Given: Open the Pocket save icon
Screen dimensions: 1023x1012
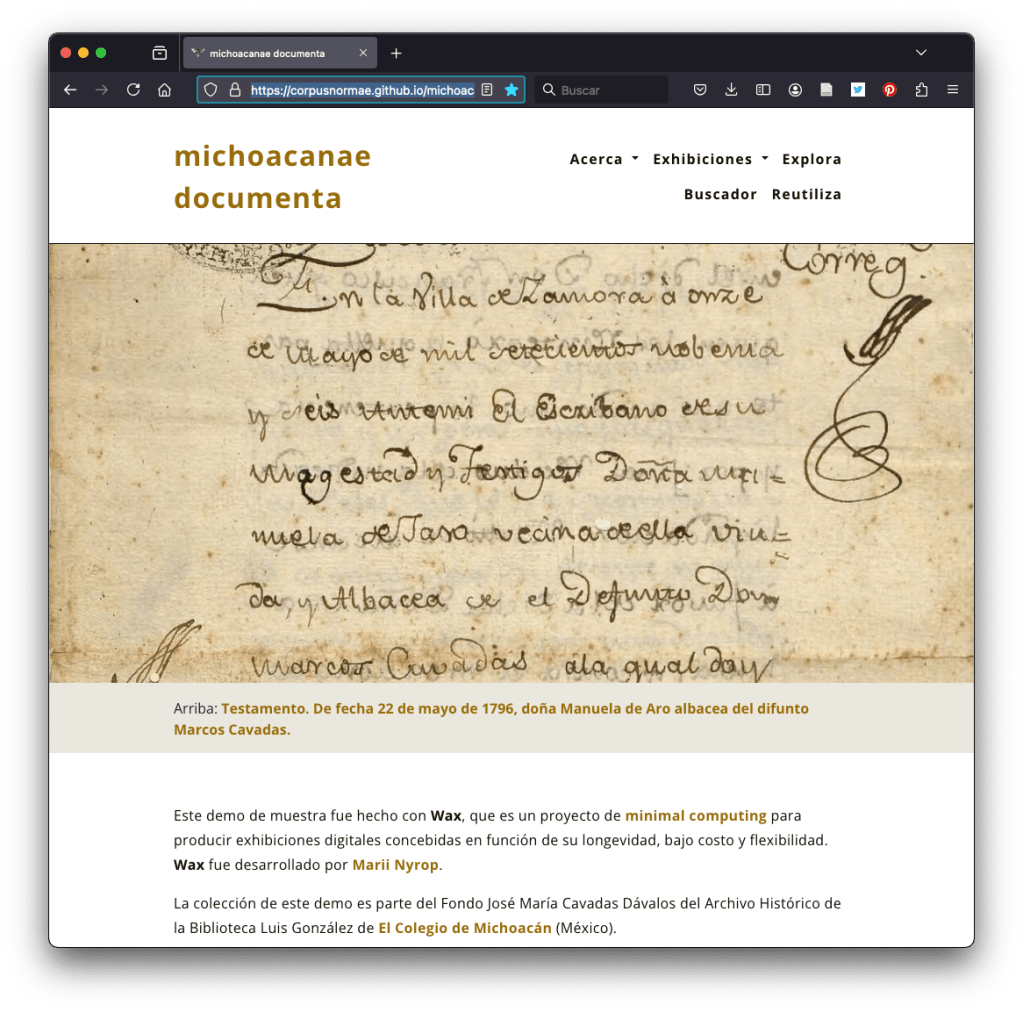Looking at the screenshot, I should coord(700,90).
